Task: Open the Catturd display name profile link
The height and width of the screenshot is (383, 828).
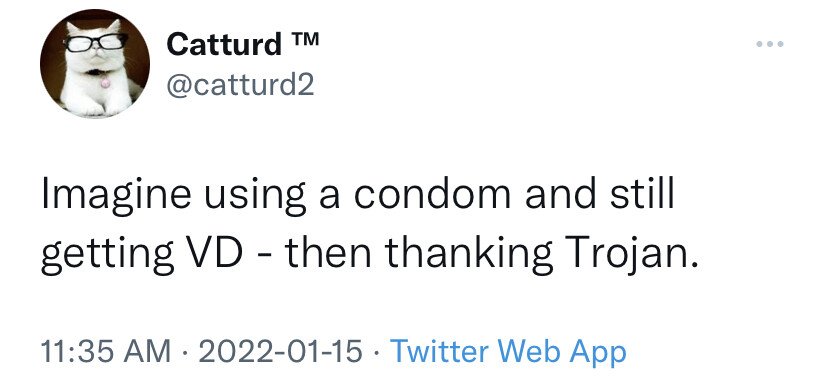Action: click(224, 44)
